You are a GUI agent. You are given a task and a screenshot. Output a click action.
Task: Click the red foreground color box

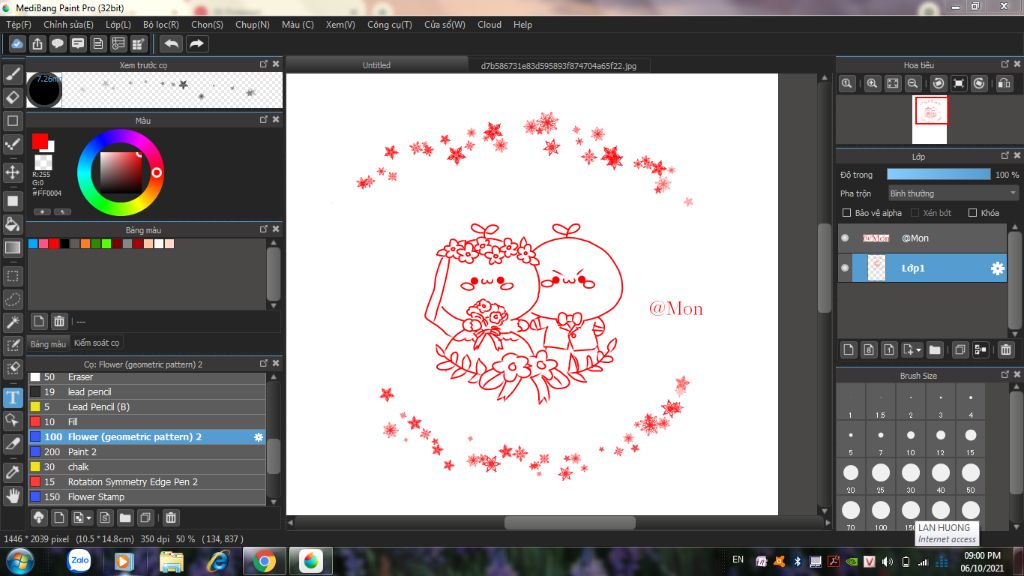point(40,141)
